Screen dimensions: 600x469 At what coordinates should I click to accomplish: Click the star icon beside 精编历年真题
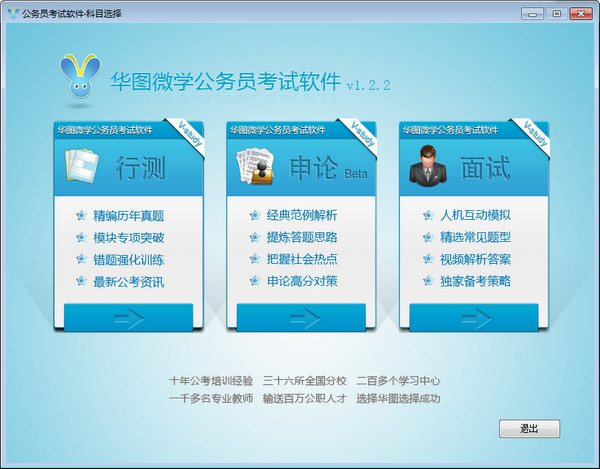tap(81, 216)
